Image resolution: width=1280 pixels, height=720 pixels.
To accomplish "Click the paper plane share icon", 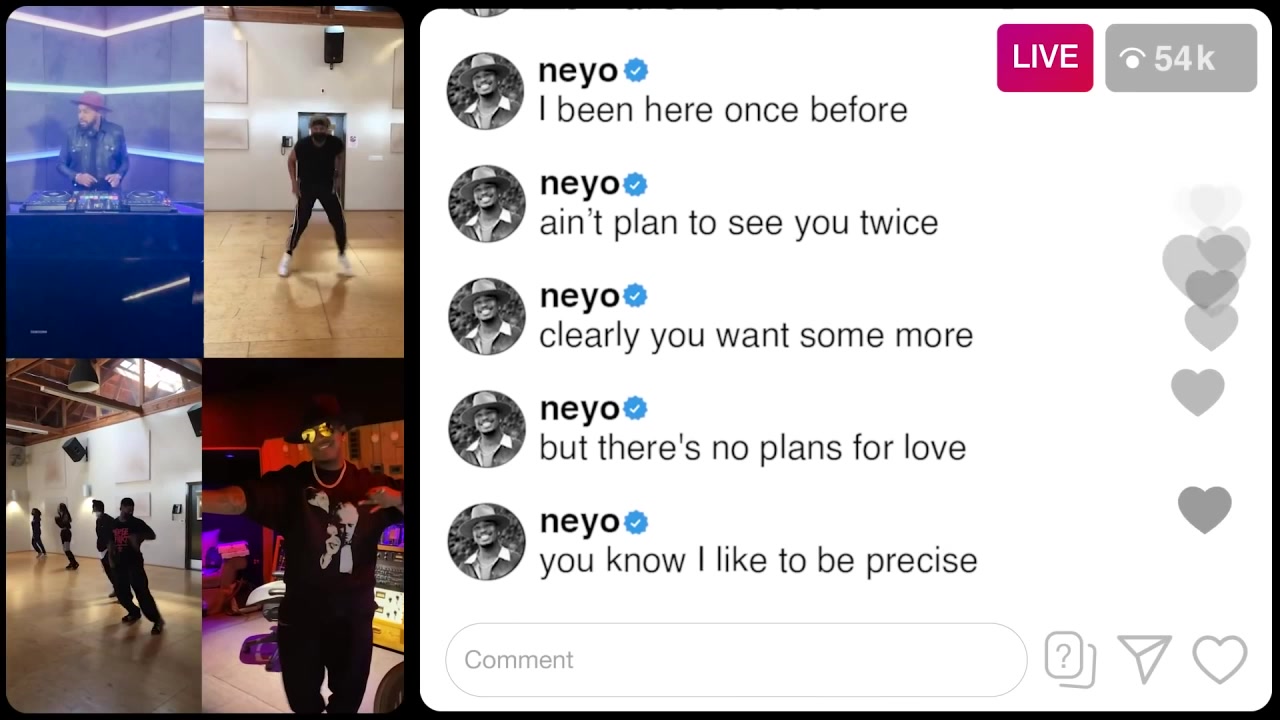I will pos(1144,660).
